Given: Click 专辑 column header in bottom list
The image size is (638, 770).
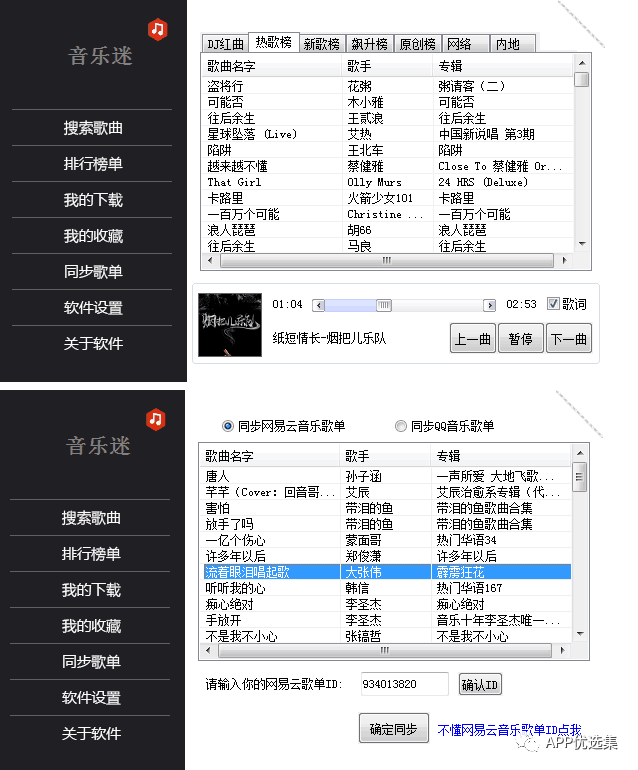Looking at the screenshot, I should [501, 456].
